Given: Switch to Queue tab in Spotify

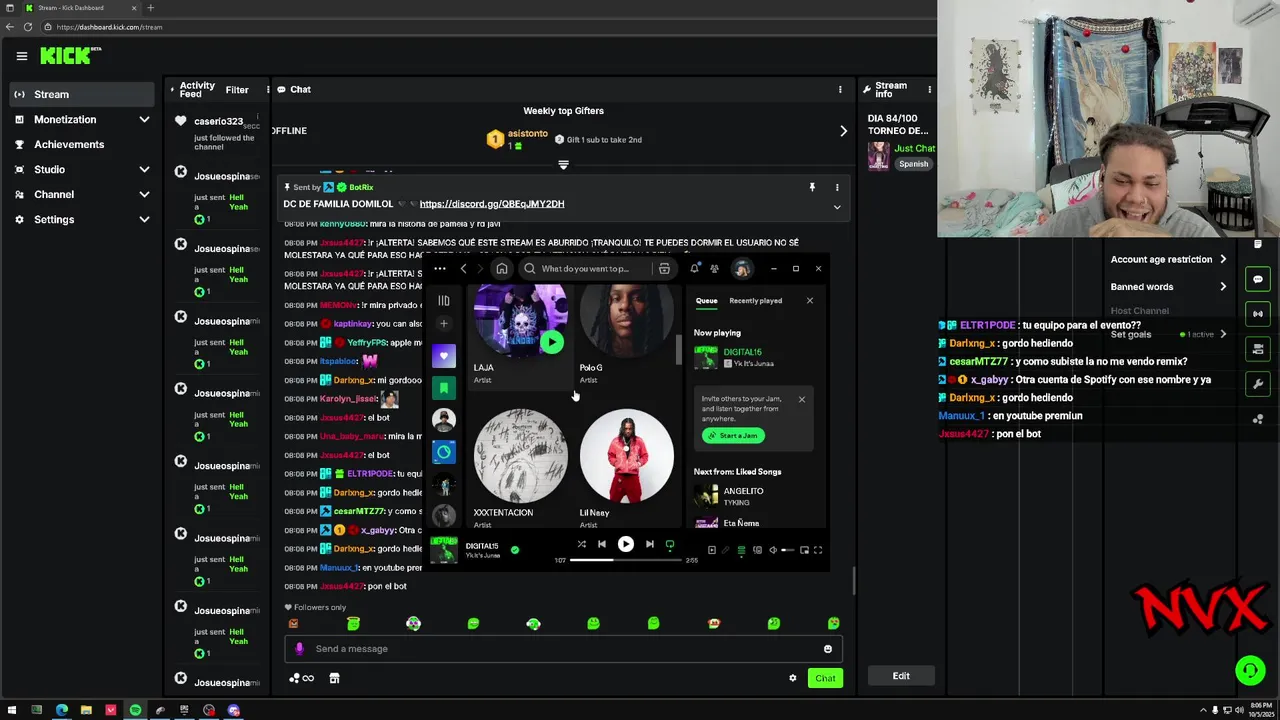Looking at the screenshot, I should 706,301.
